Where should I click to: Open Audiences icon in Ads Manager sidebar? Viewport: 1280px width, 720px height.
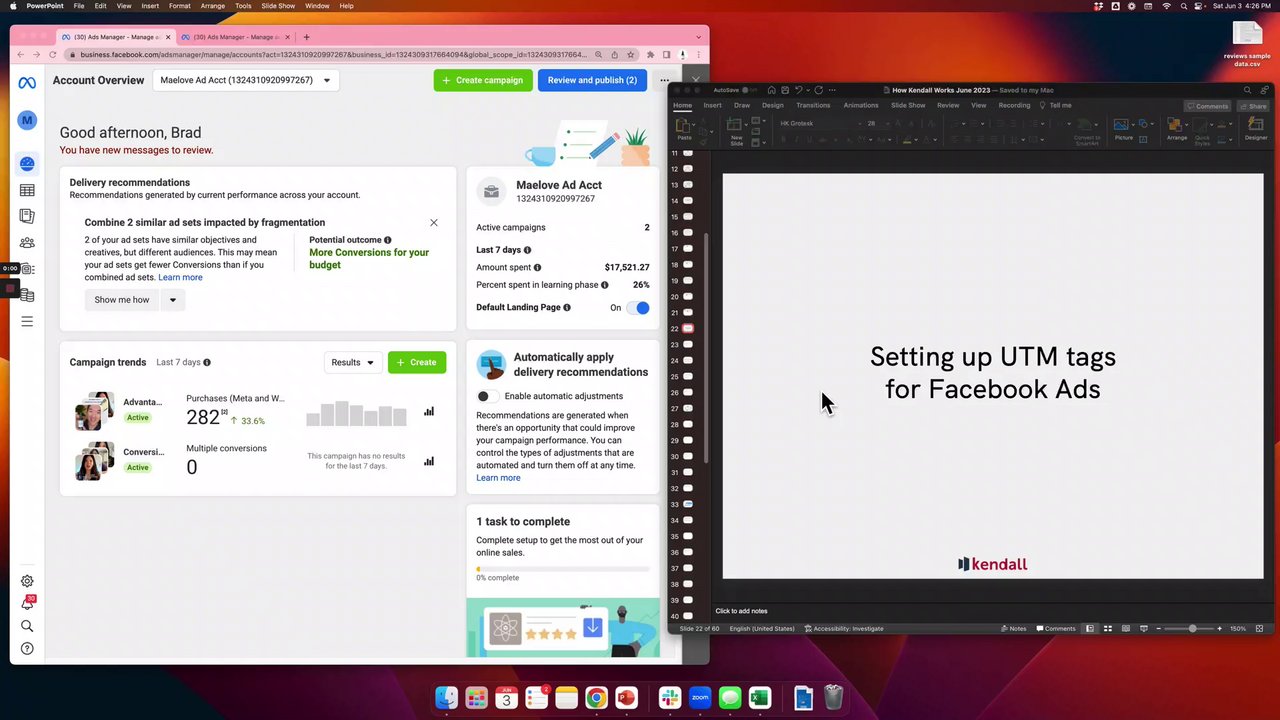[27, 243]
